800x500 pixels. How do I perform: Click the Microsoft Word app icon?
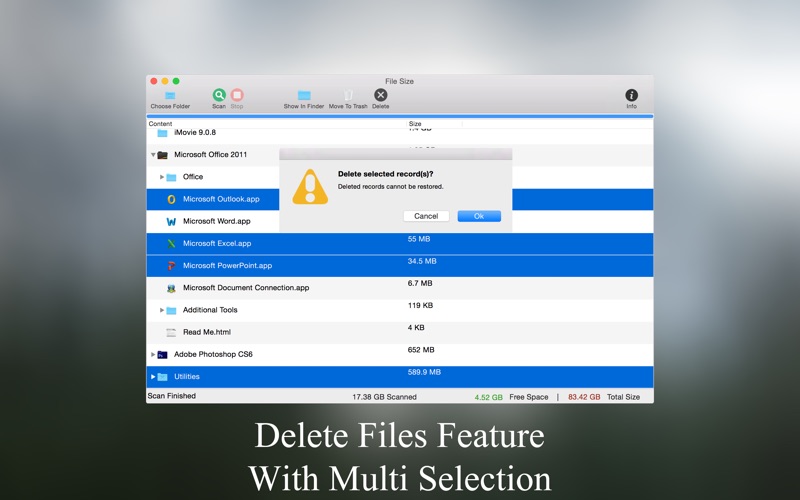(171, 221)
